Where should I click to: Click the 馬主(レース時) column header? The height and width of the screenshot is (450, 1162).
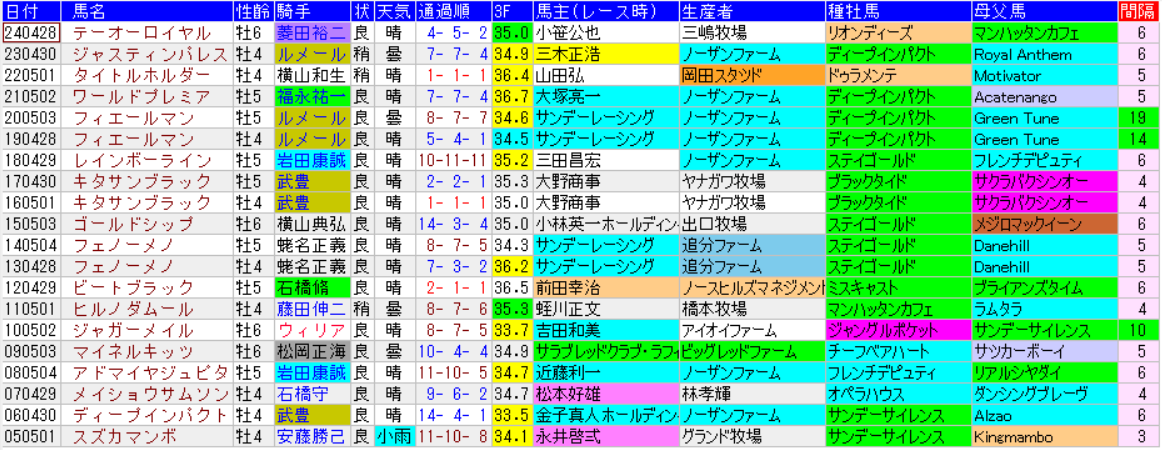click(605, 11)
